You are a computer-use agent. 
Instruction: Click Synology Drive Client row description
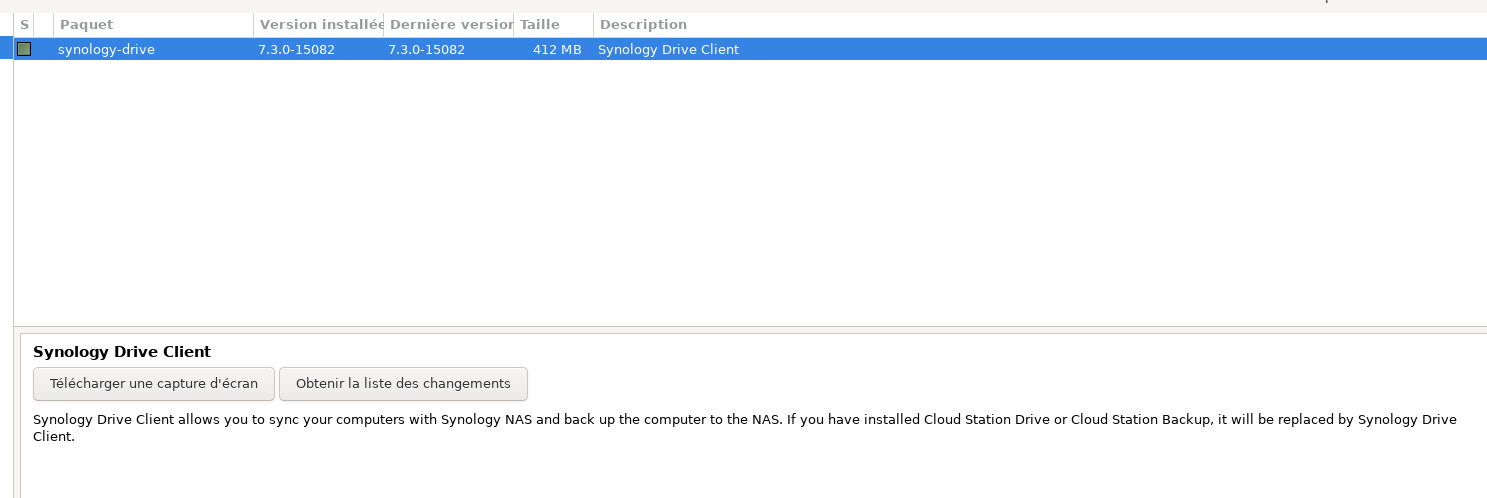(668, 49)
